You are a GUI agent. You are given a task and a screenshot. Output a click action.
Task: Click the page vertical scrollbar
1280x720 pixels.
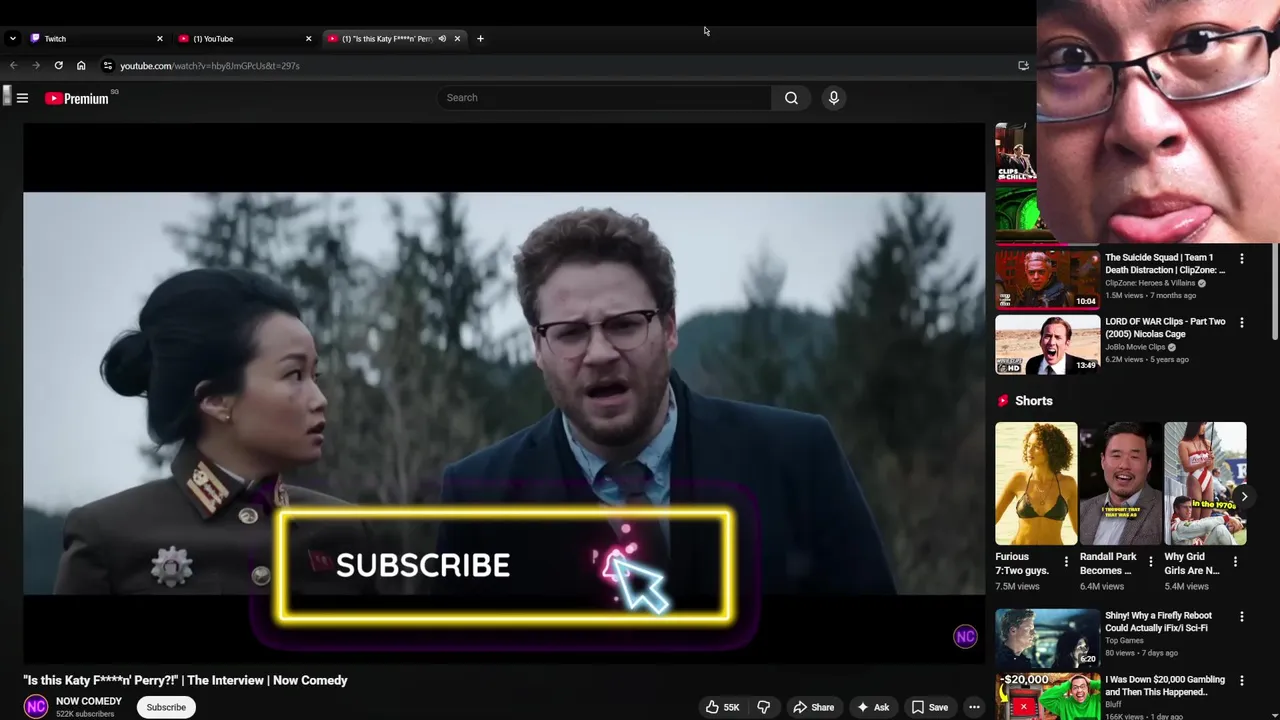(x=1275, y=290)
